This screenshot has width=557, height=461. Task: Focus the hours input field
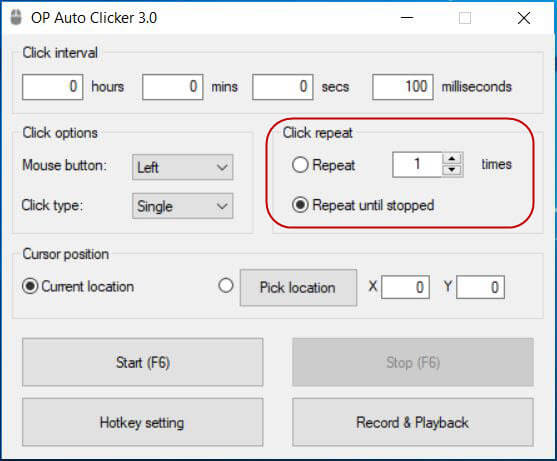pyautogui.click(x=53, y=87)
